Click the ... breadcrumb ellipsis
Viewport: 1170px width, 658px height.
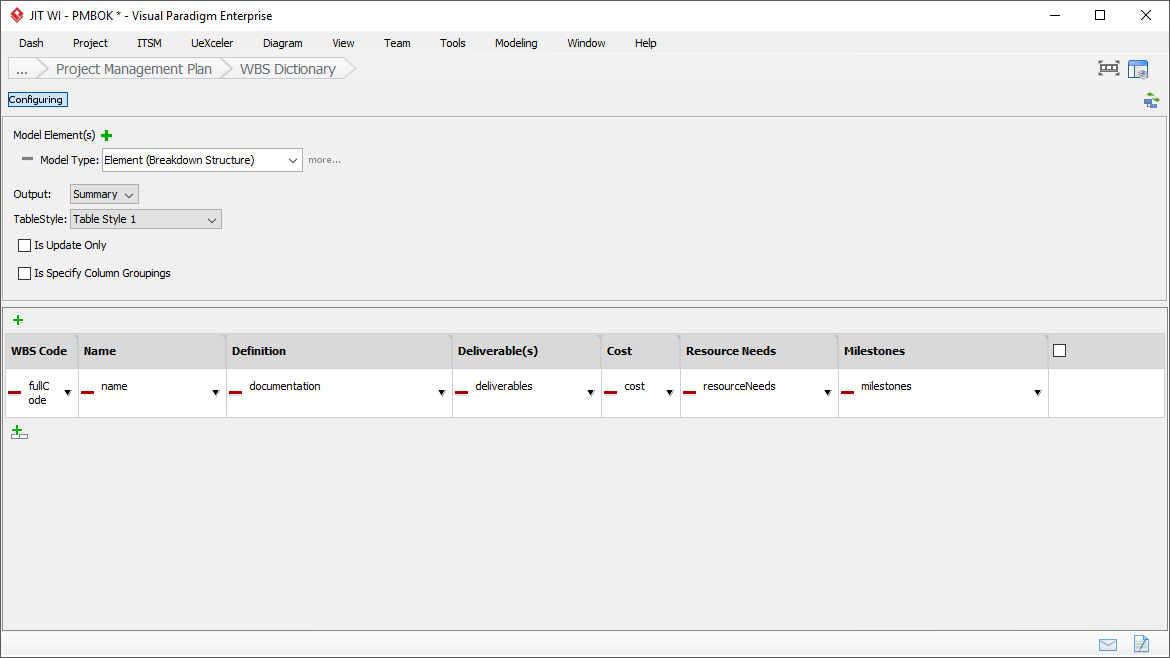point(22,69)
